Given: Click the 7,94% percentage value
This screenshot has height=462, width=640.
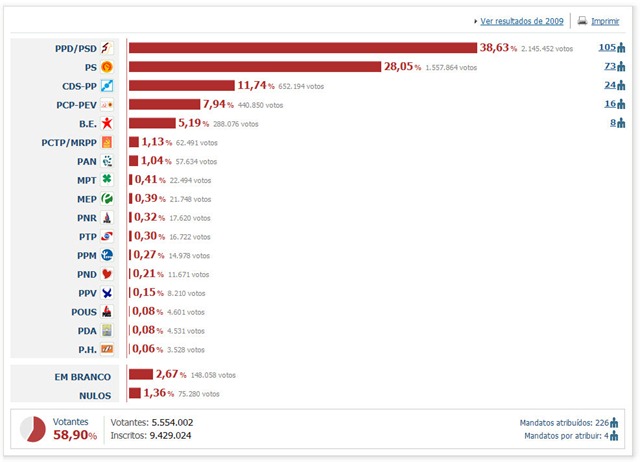Looking at the screenshot, I should pyautogui.click(x=218, y=104).
